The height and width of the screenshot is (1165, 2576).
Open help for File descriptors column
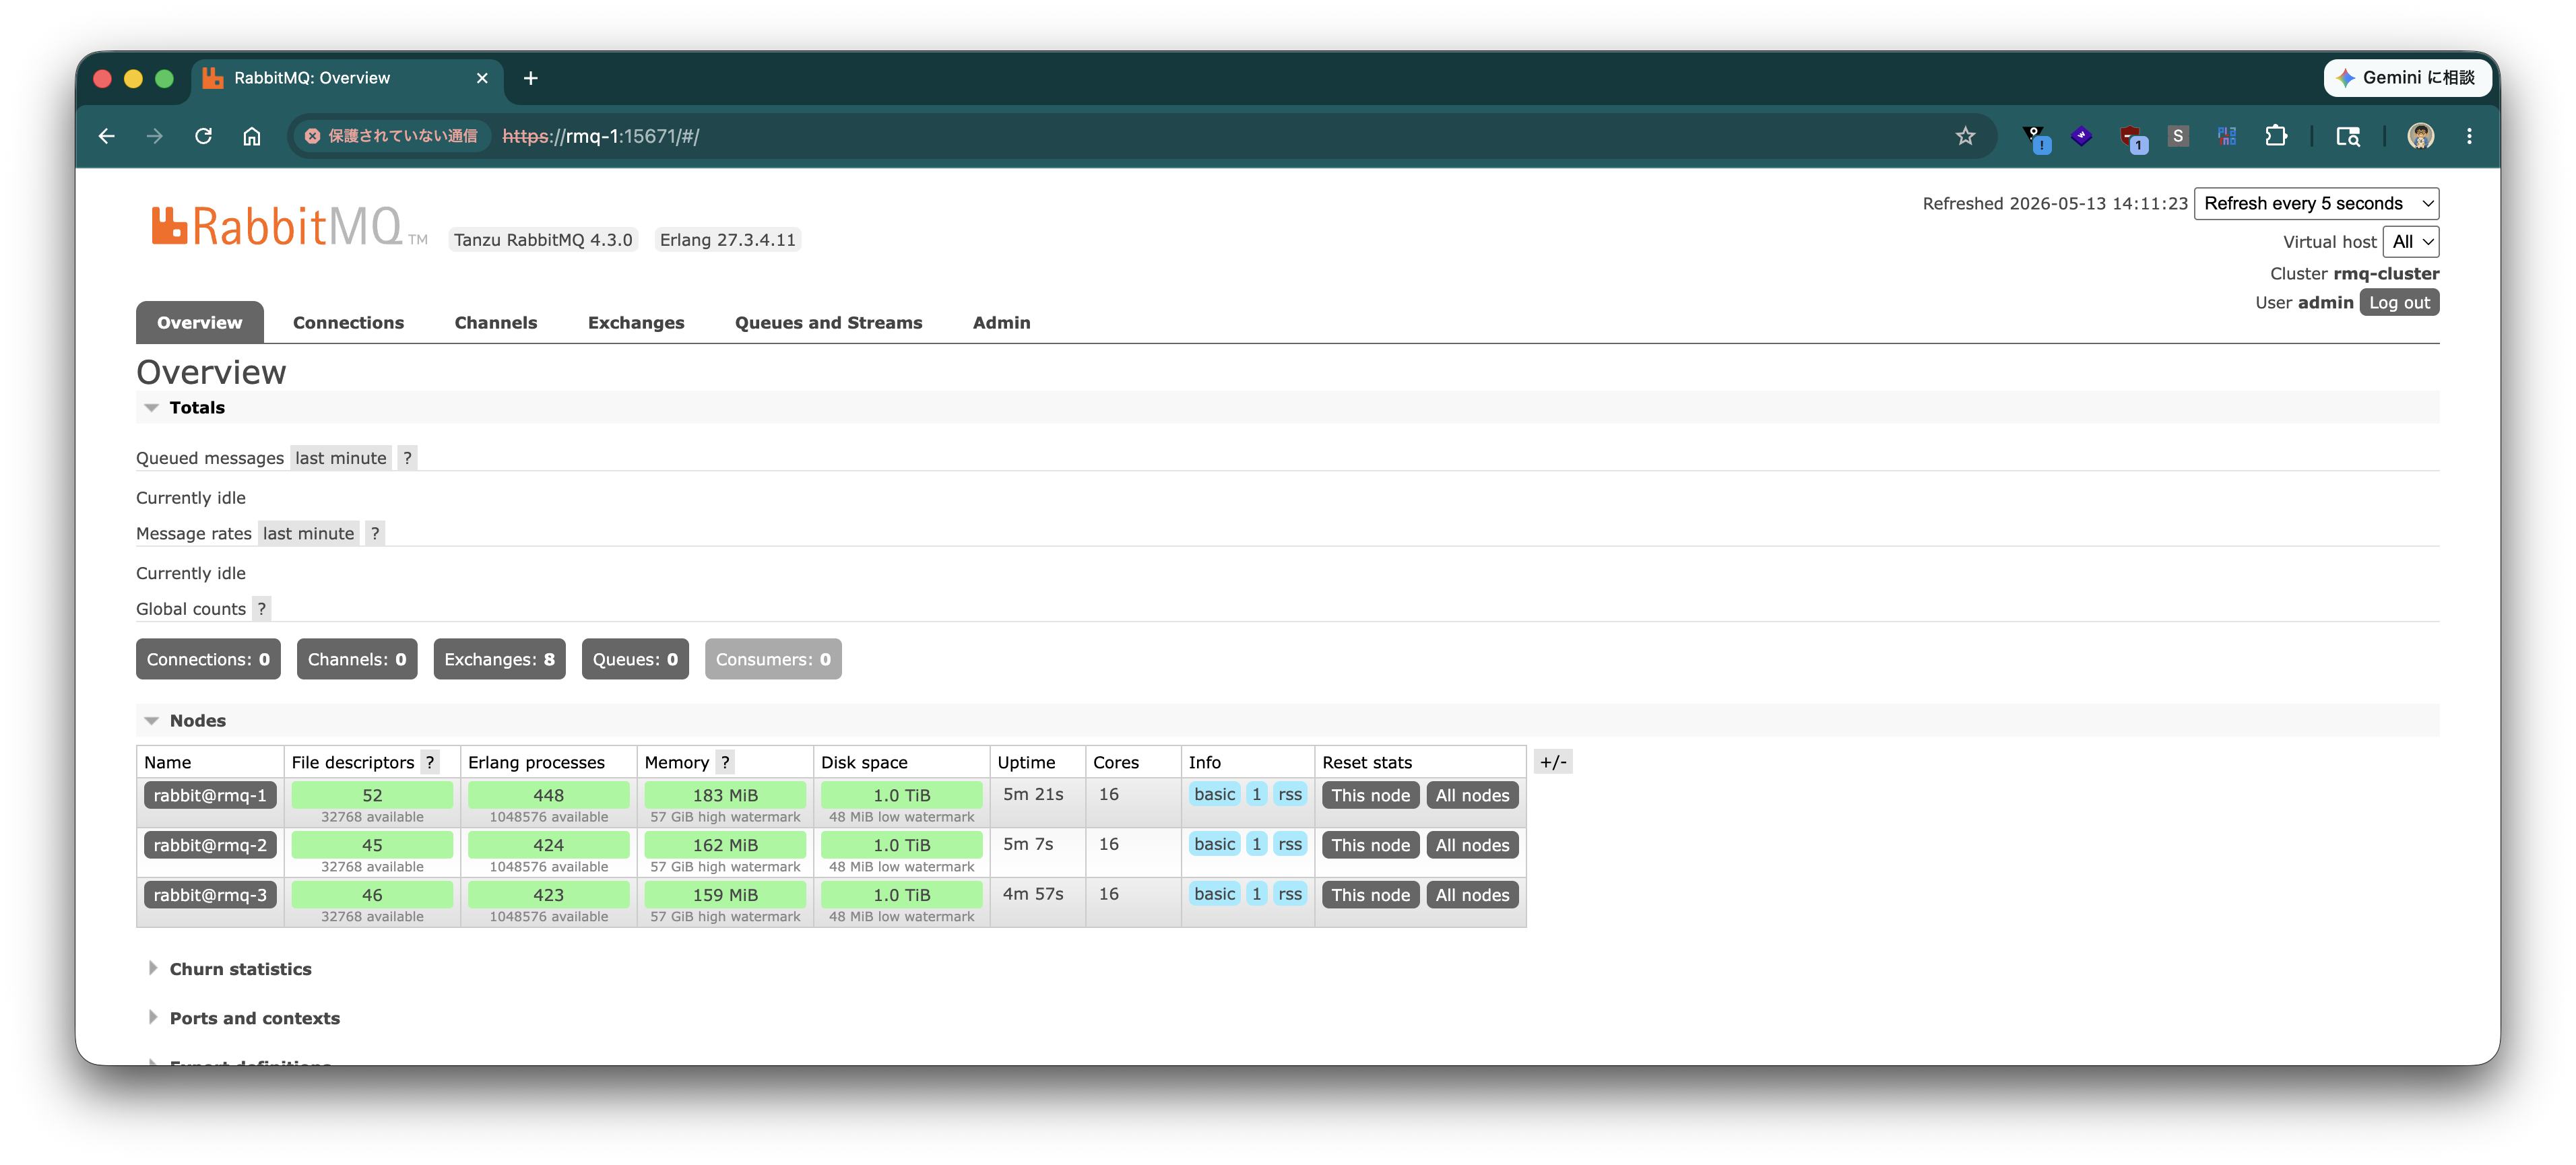point(430,762)
